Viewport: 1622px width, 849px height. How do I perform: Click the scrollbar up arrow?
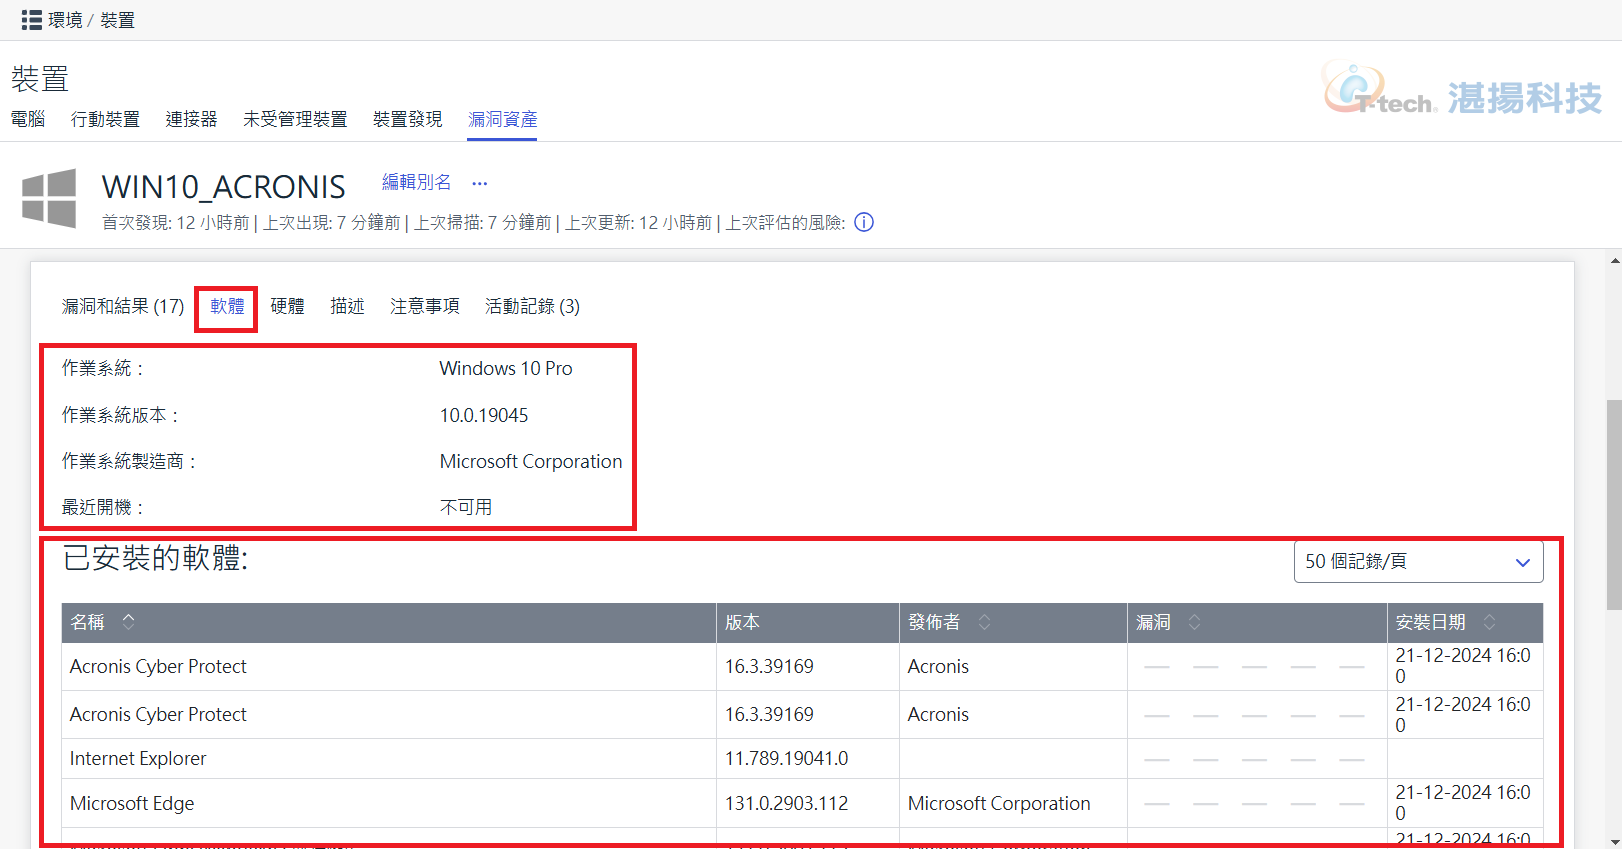click(1614, 261)
